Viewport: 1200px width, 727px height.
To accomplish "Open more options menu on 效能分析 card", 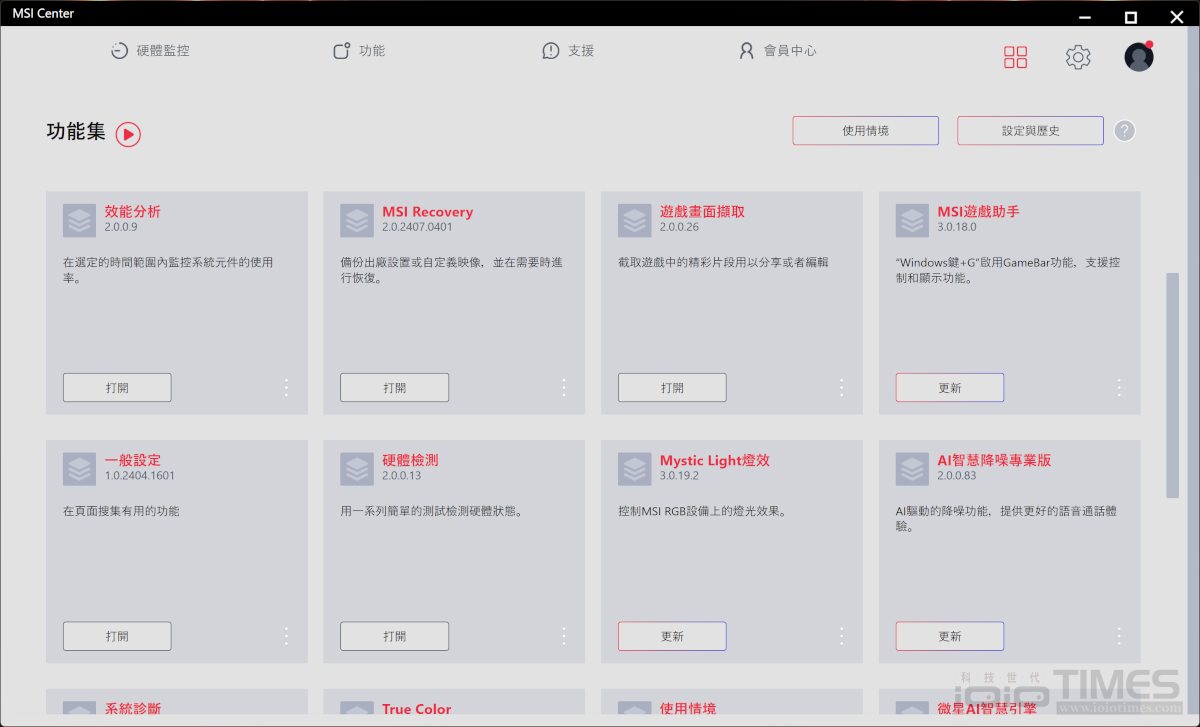I will point(286,387).
